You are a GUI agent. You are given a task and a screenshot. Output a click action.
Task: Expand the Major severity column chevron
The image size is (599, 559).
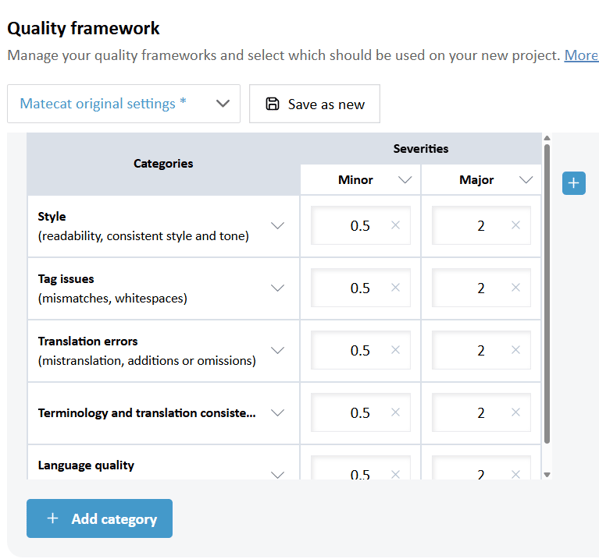click(x=526, y=180)
